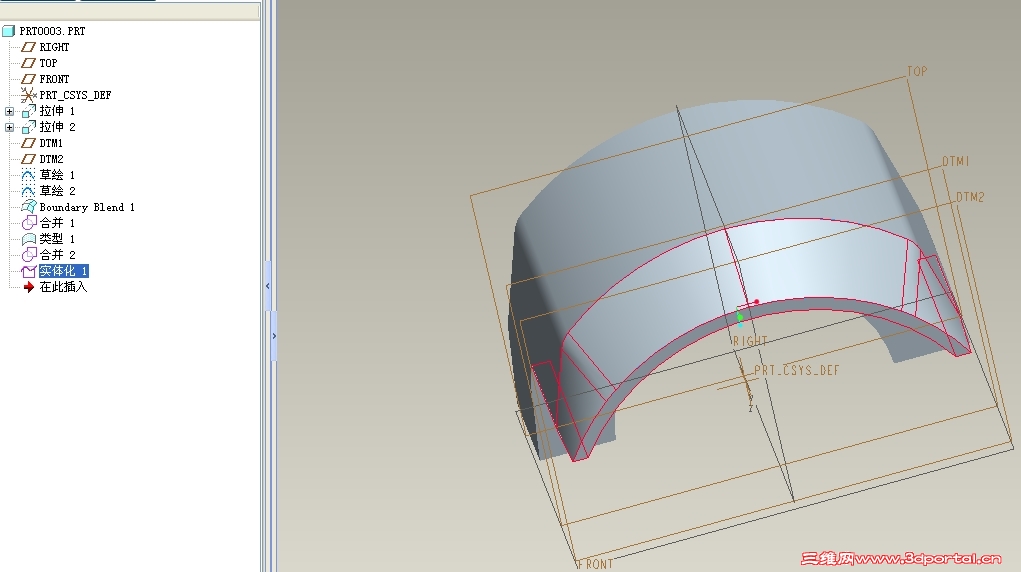Collapse model tree panel with left arrow
1021x572 pixels.
coord(268,286)
